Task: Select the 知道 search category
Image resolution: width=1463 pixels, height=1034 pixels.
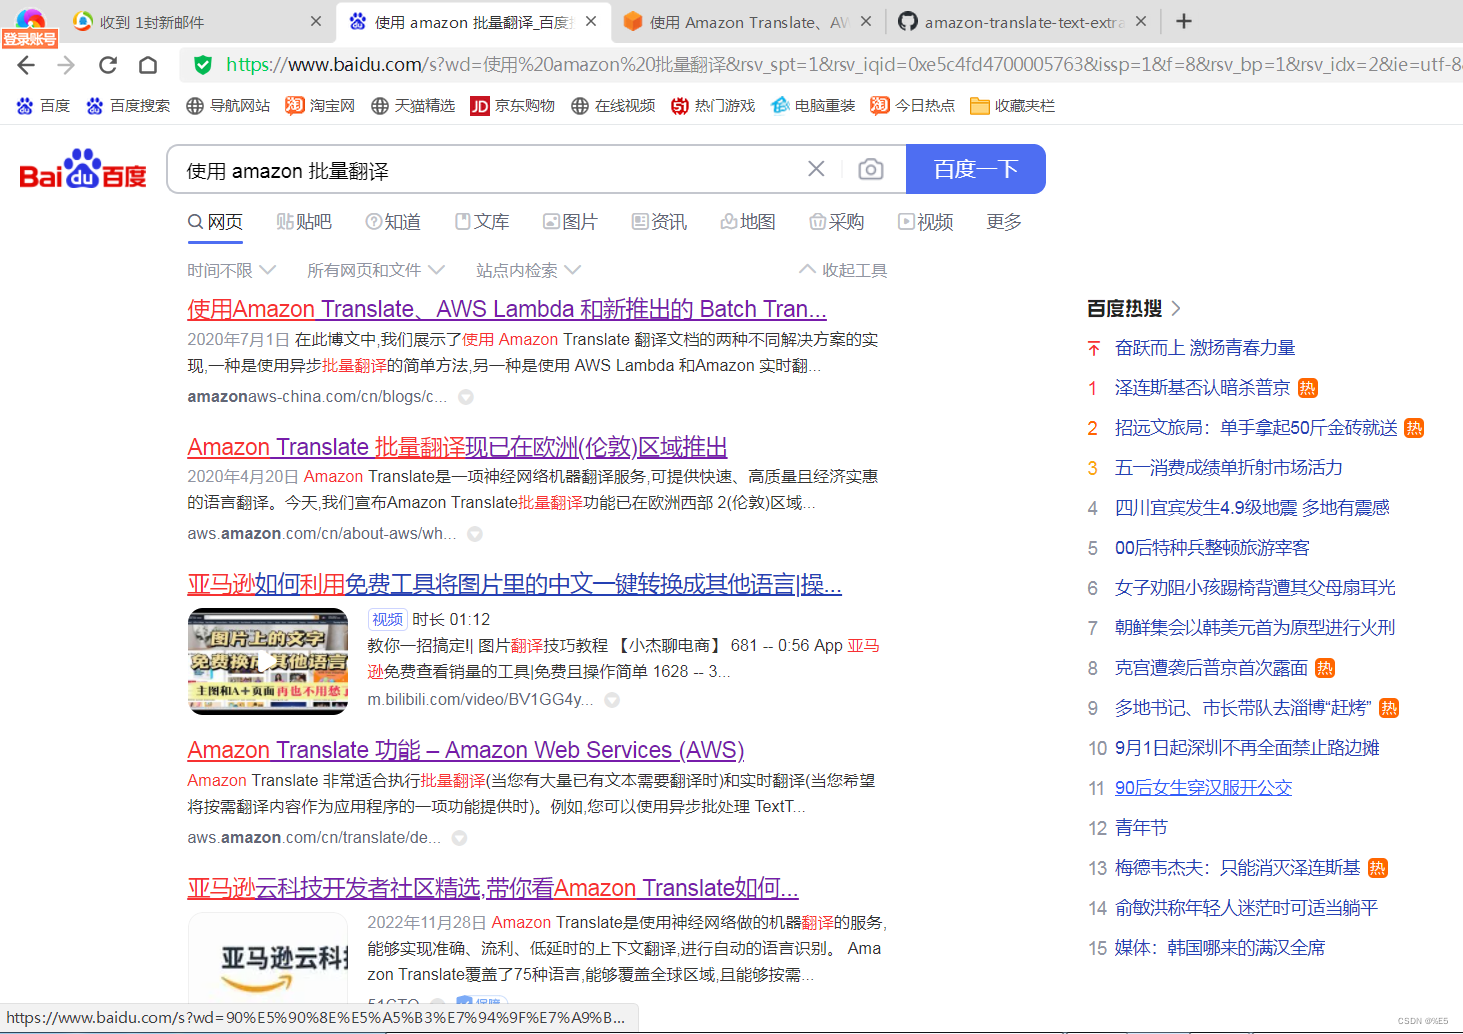Action: (x=393, y=222)
